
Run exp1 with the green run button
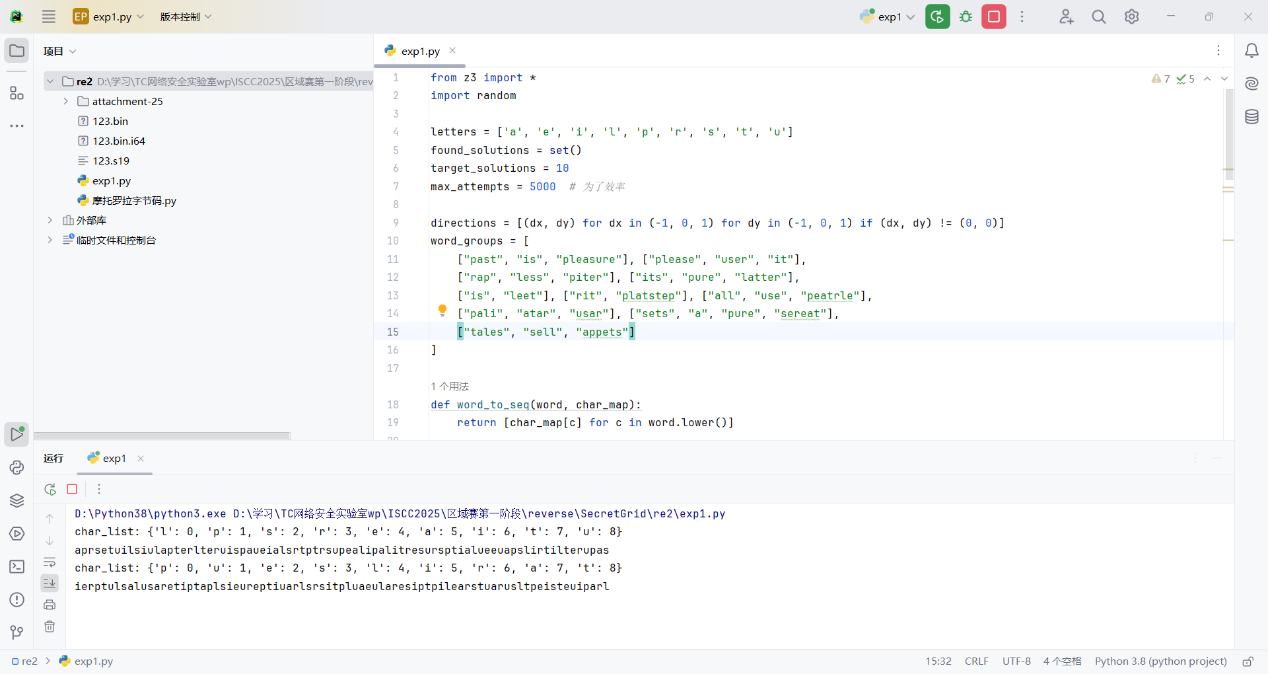(x=937, y=17)
